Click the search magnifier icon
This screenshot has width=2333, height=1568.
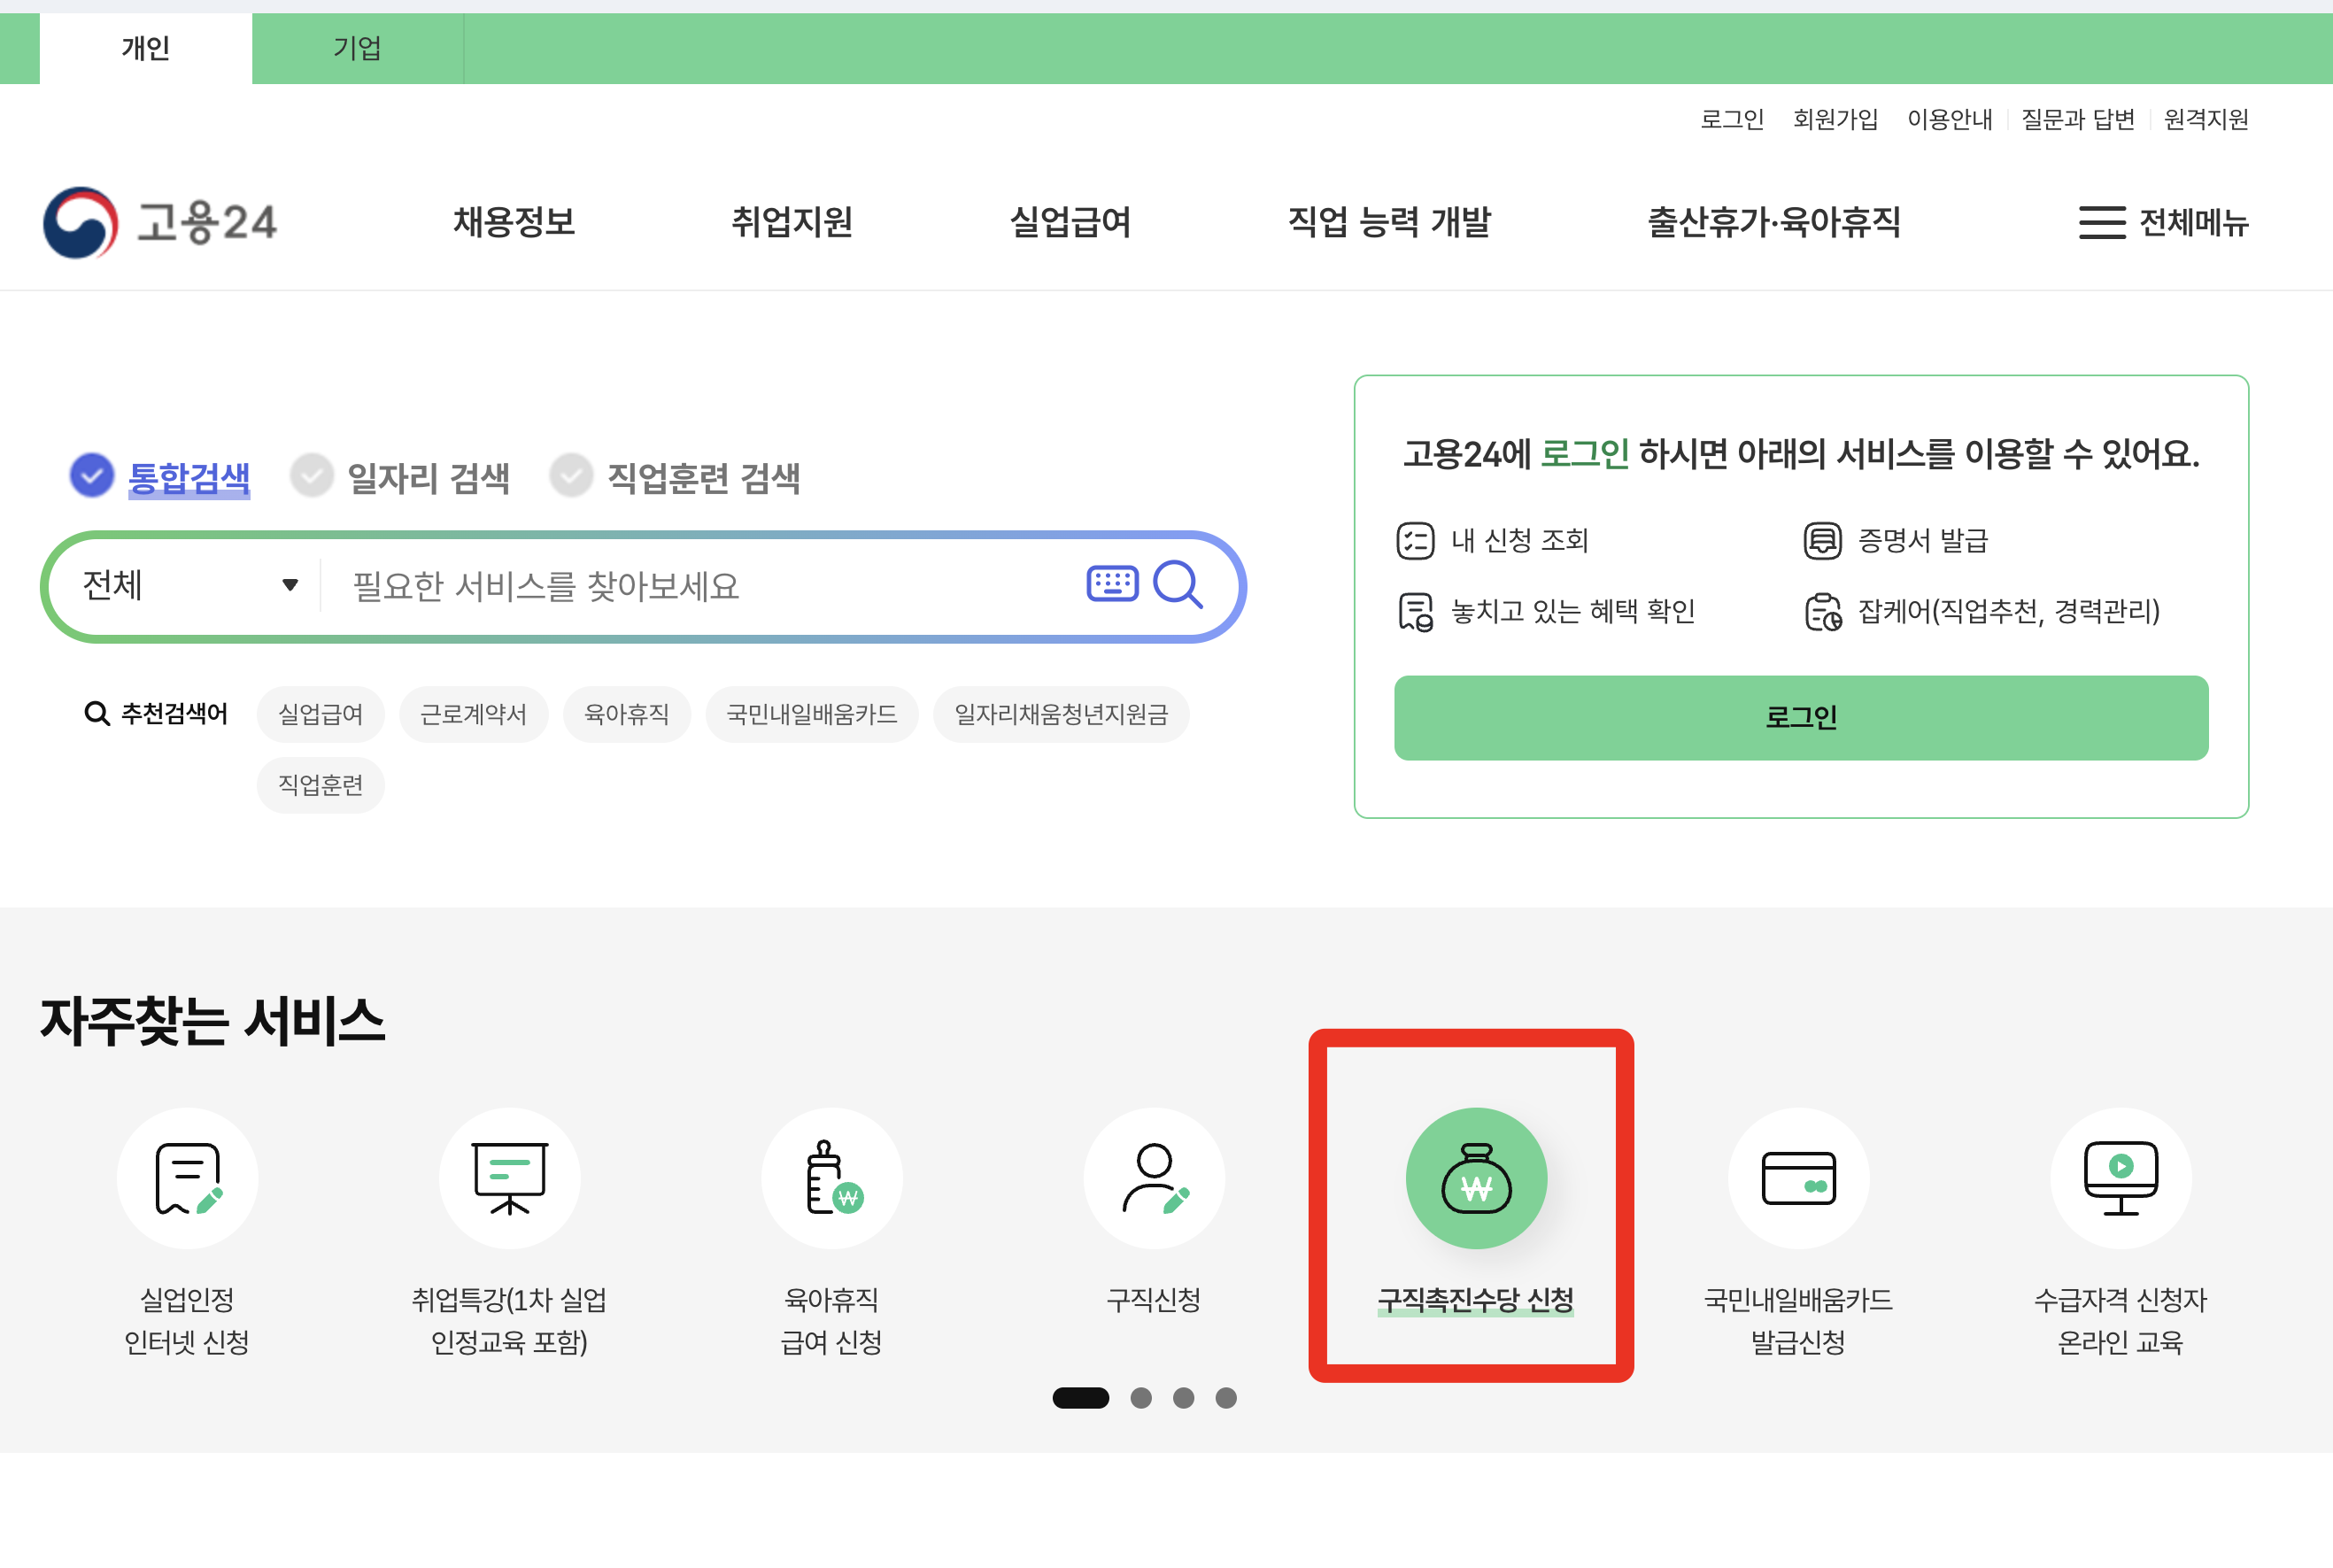(1180, 585)
